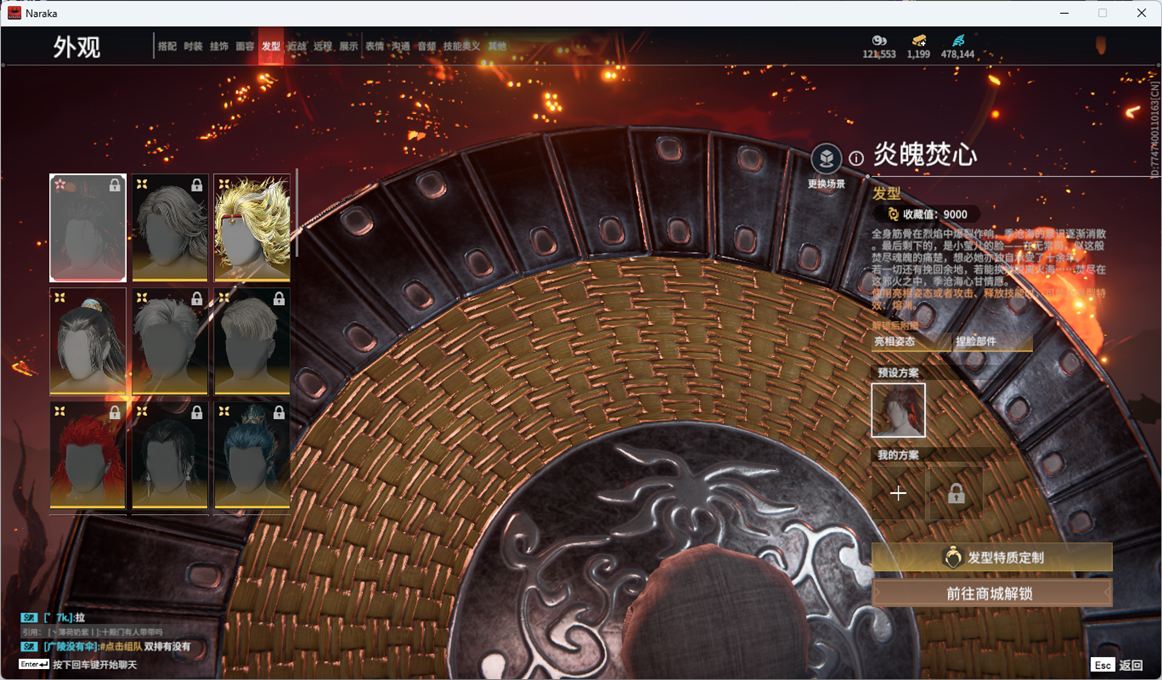Select the locked red-topped first hairstyle thumbnail
The width and height of the screenshot is (1162, 680).
[x=88, y=227]
